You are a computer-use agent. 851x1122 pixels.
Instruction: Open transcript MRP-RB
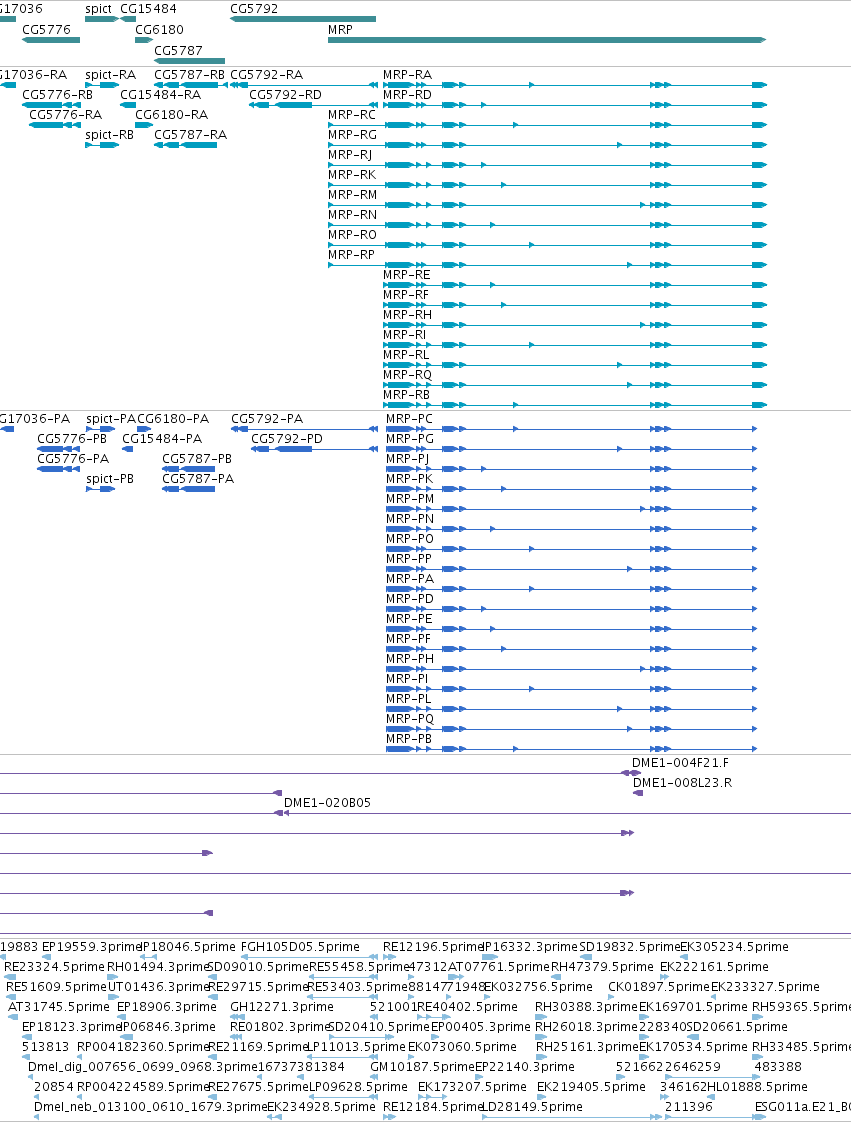tap(407, 395)
